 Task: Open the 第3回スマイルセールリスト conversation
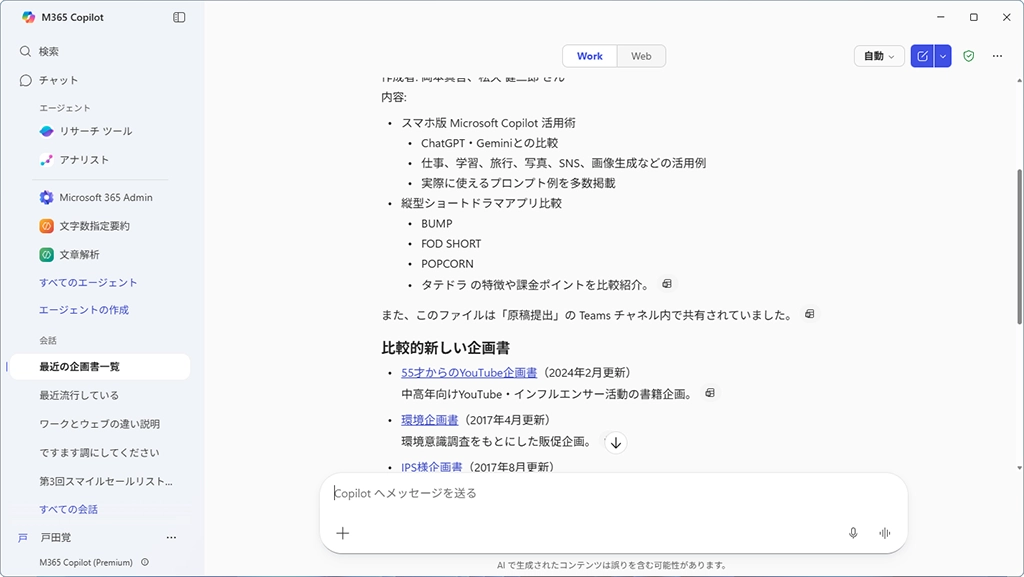pyautogui.click(x=106, y=482)
